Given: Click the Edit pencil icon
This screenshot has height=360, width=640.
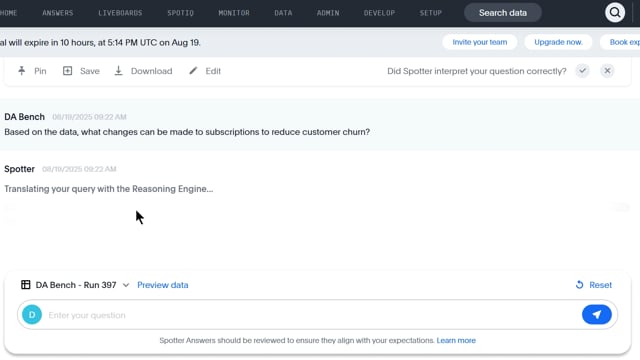Looking at the screenshot, I should [193, 71].
